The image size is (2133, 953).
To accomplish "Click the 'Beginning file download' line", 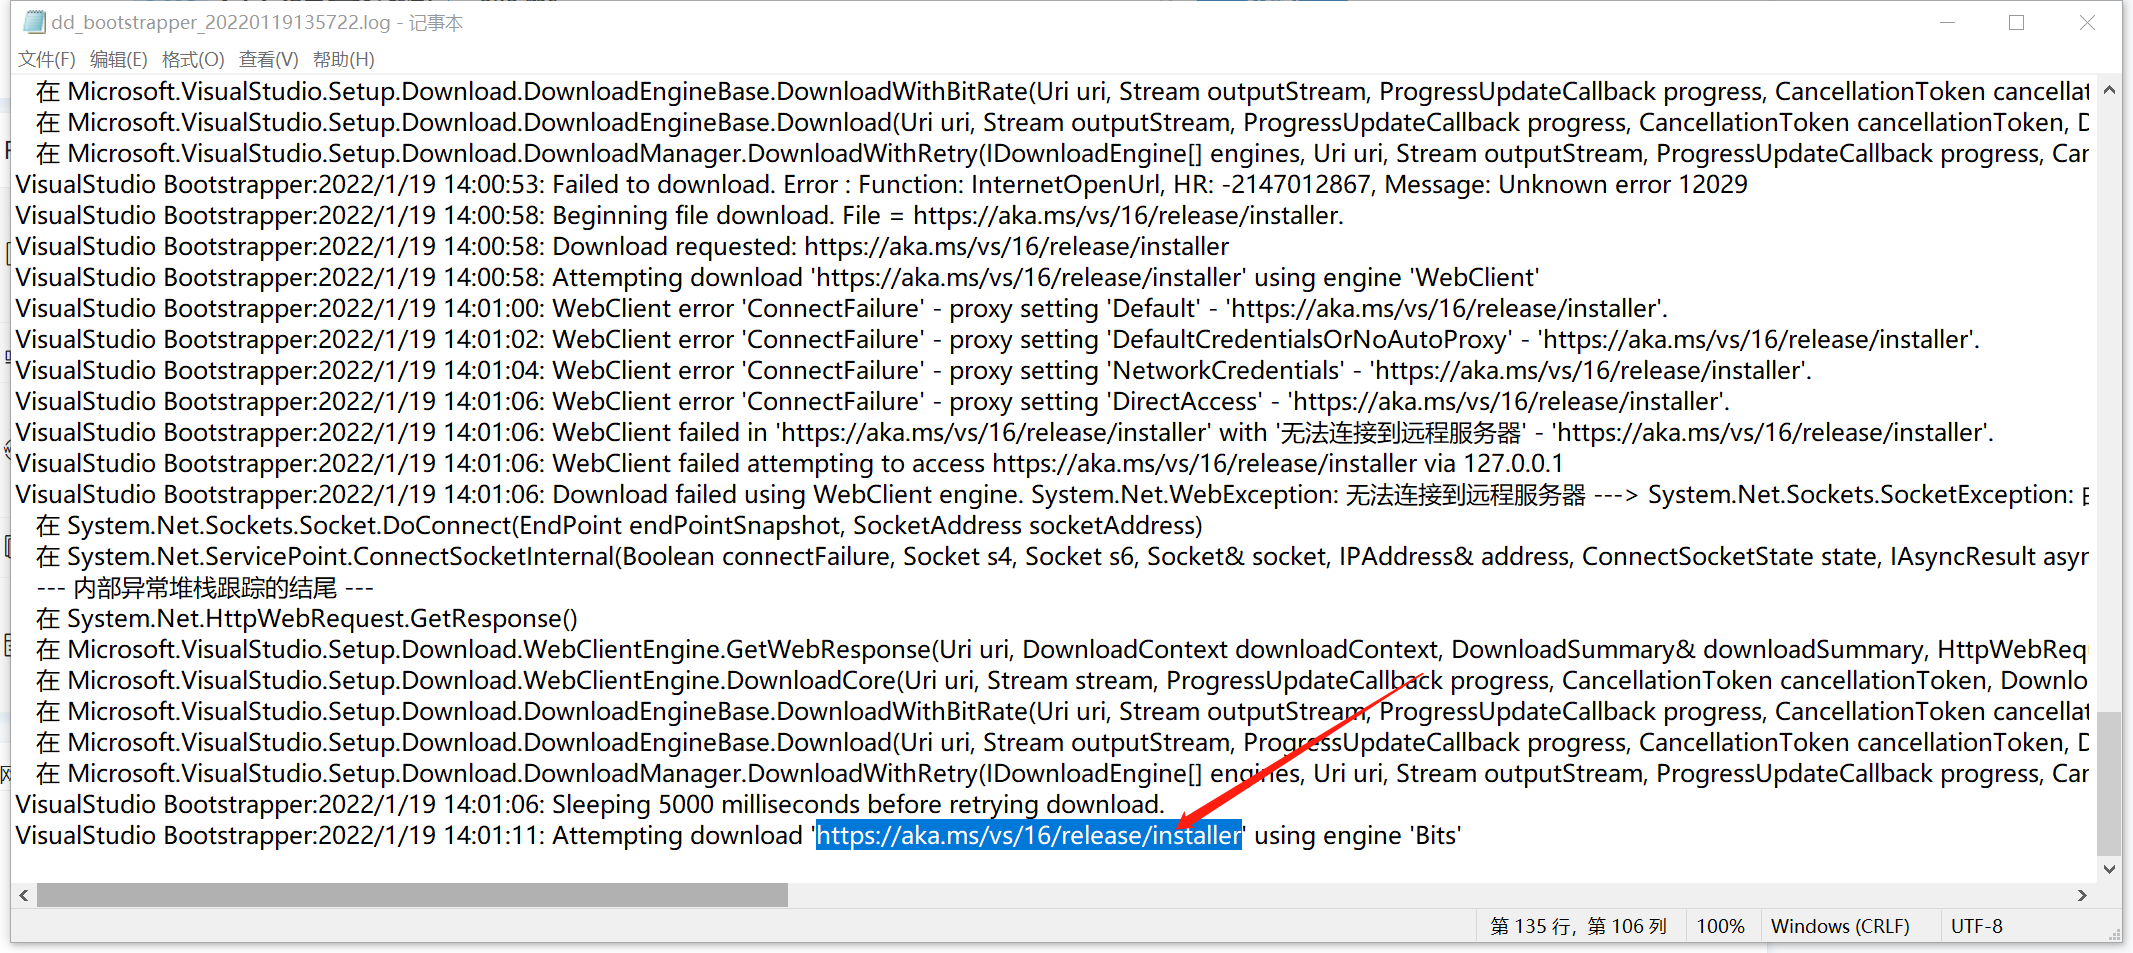I will (x=680, y=215).
